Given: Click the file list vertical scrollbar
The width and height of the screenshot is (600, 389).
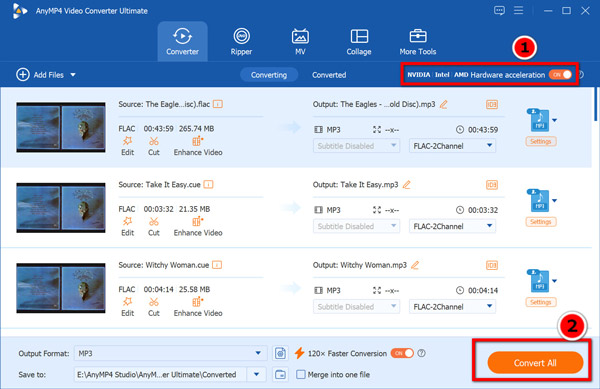Looking at the screenshot, I should point(595,104).
